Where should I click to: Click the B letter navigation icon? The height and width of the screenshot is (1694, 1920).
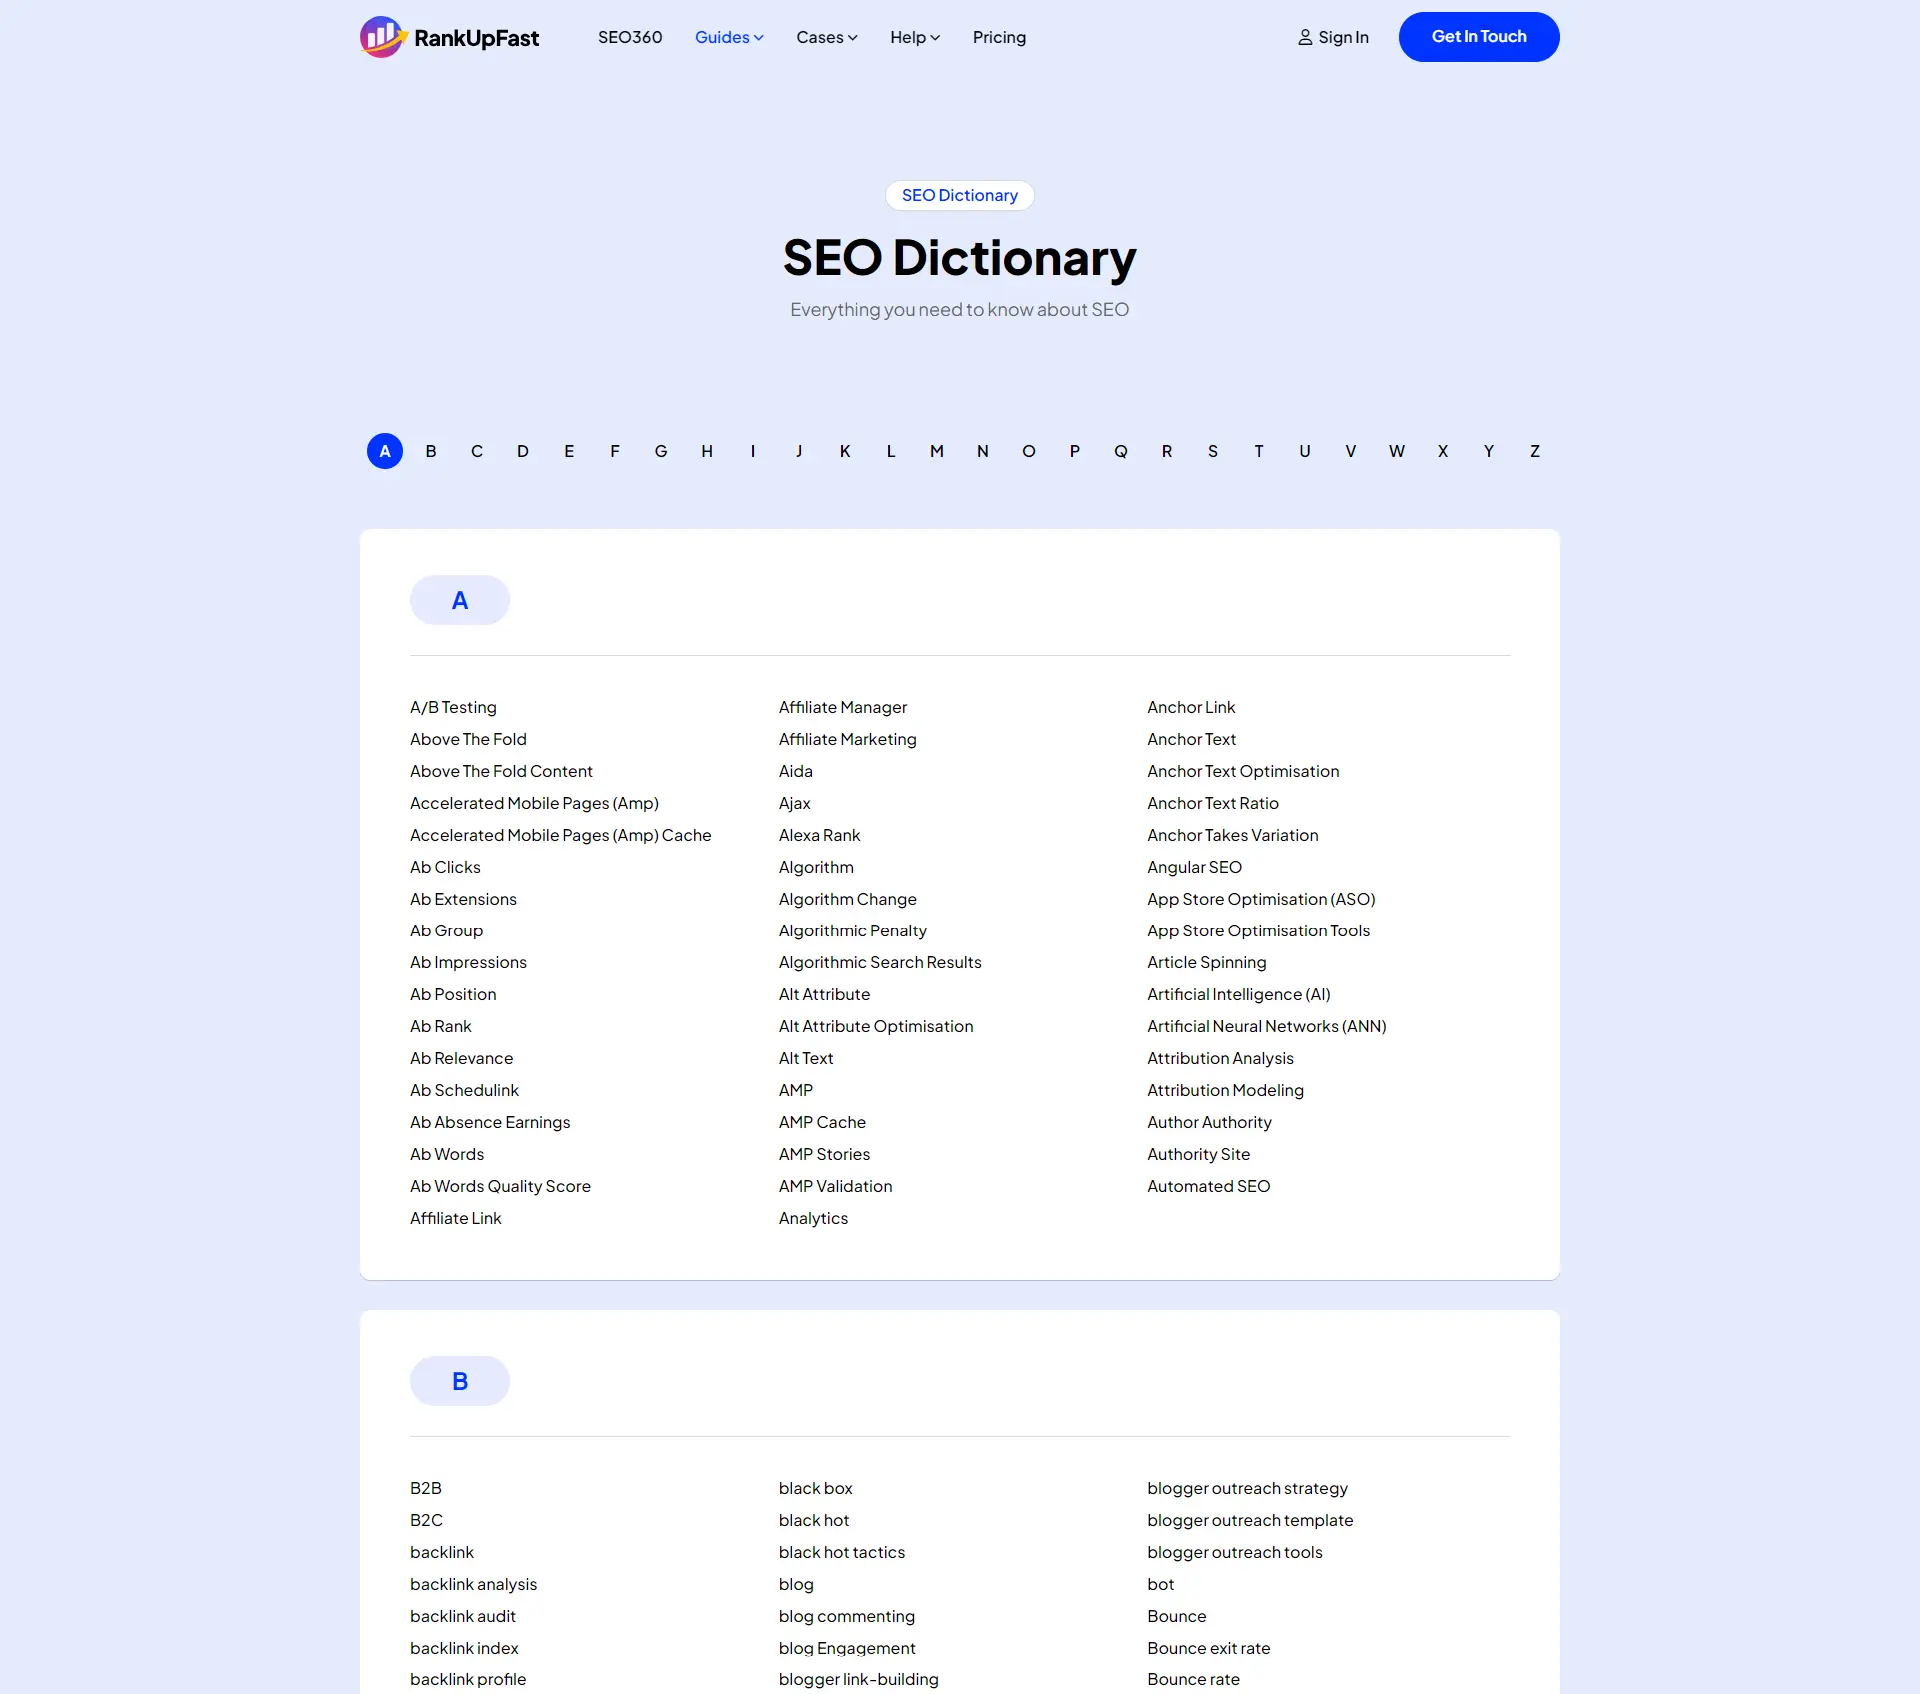pyautogui.click(x=430, y=451)
